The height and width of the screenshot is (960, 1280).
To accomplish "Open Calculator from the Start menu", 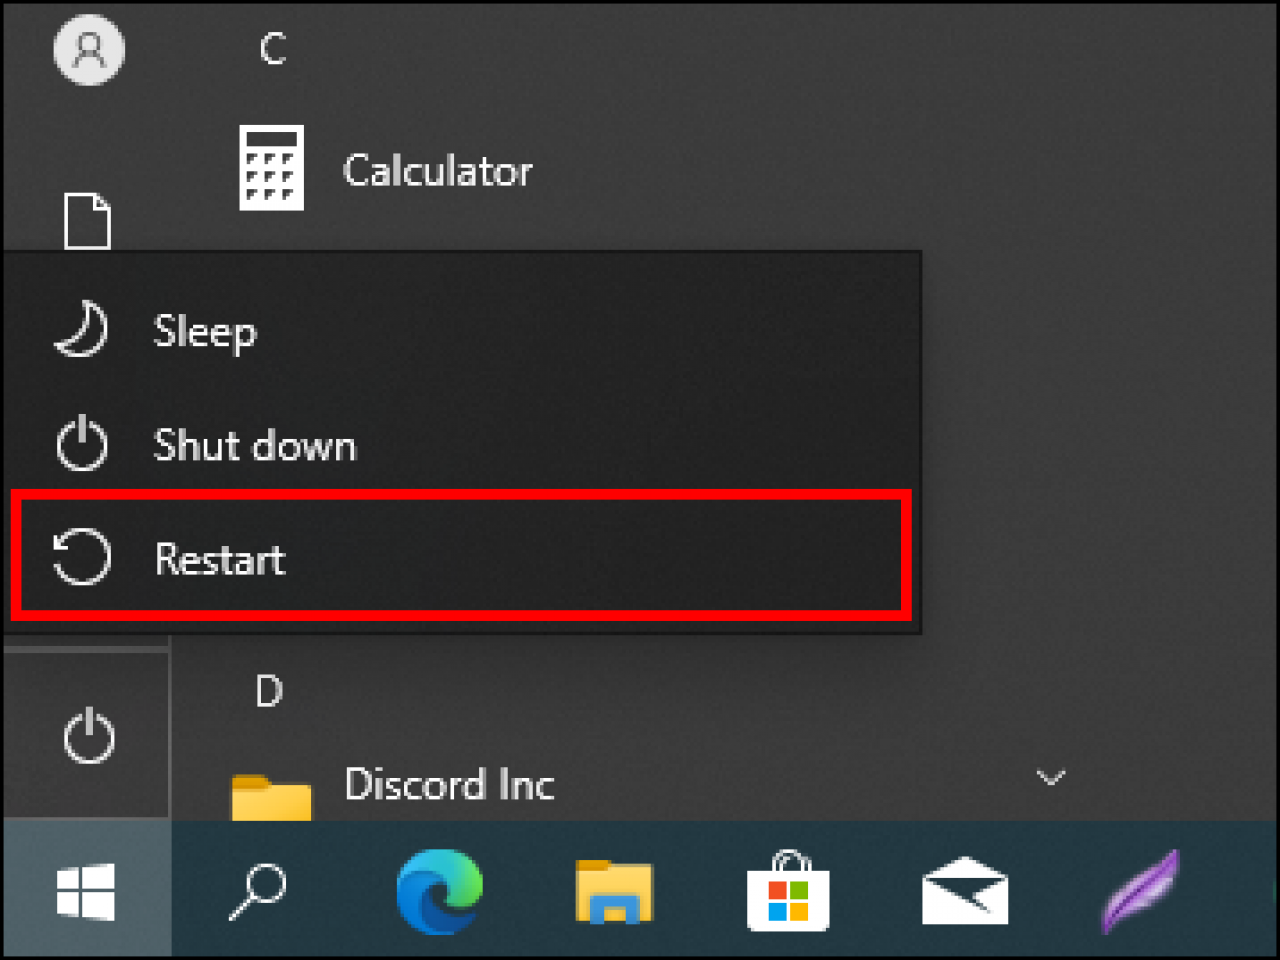I will (x=437, y=170).
